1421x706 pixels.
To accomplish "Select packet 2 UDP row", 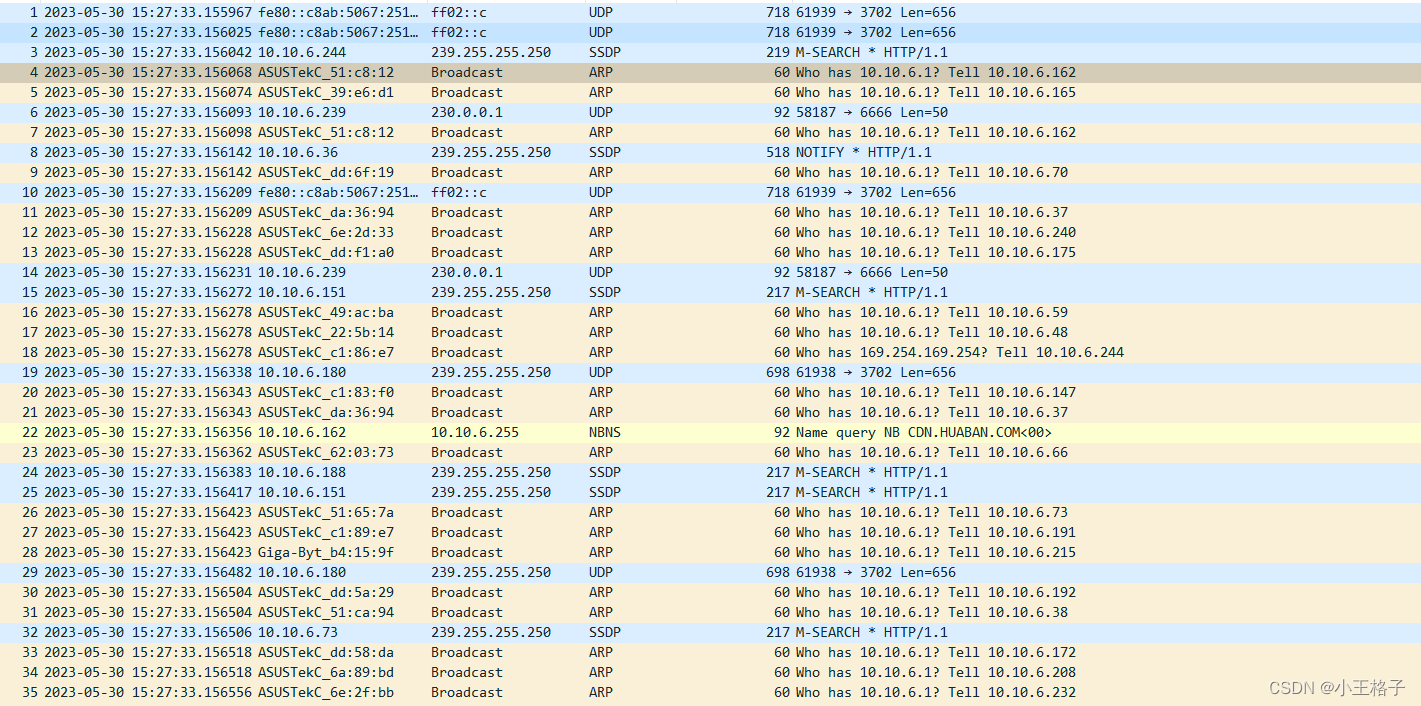I will click(710, 32).
